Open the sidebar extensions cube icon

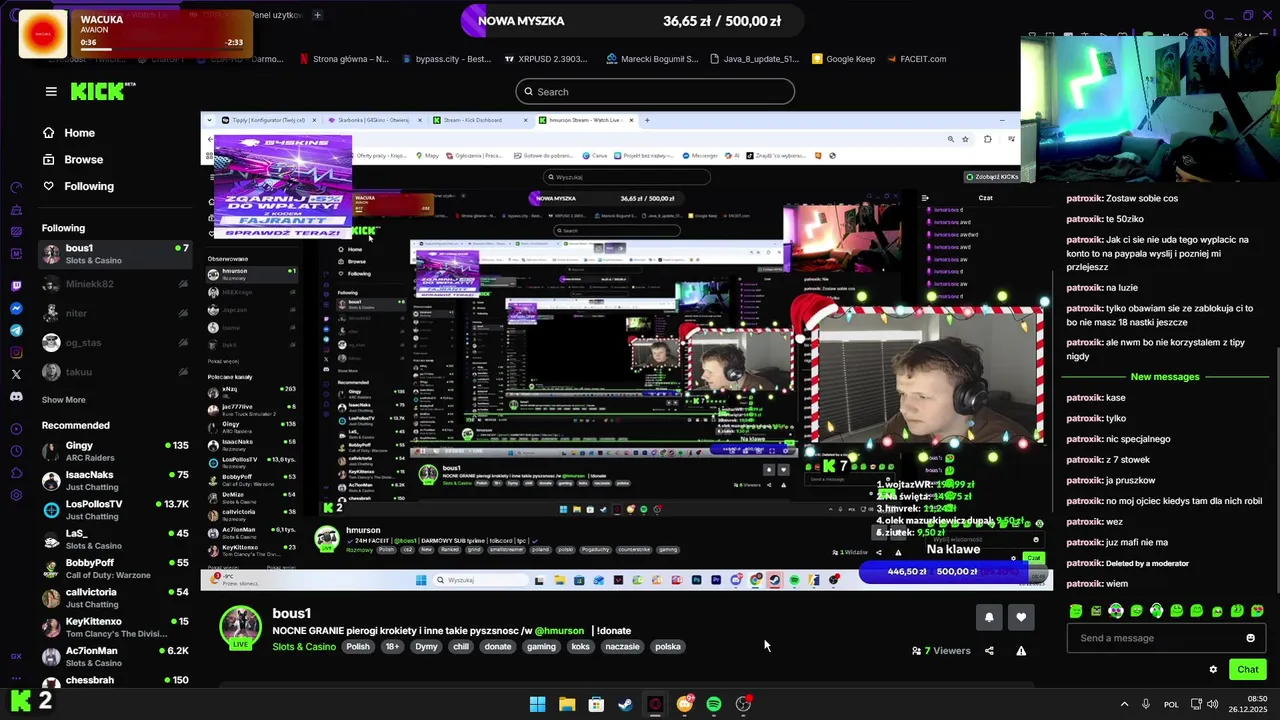click(16, 473)
